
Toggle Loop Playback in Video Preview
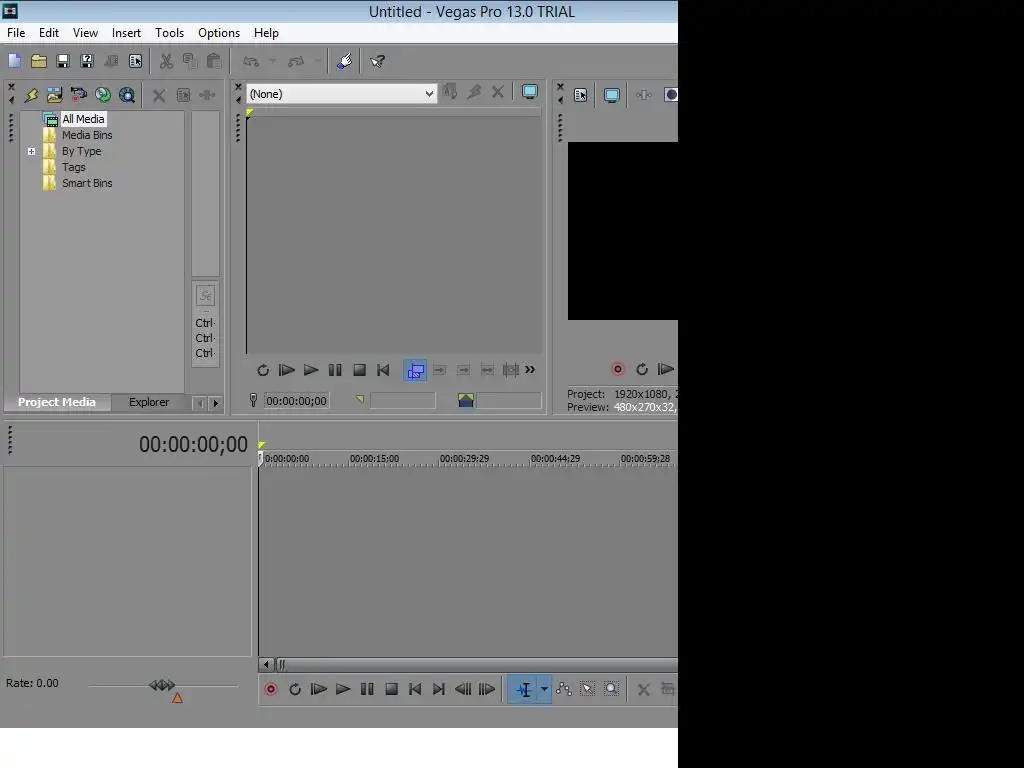(x=642, y=369)
